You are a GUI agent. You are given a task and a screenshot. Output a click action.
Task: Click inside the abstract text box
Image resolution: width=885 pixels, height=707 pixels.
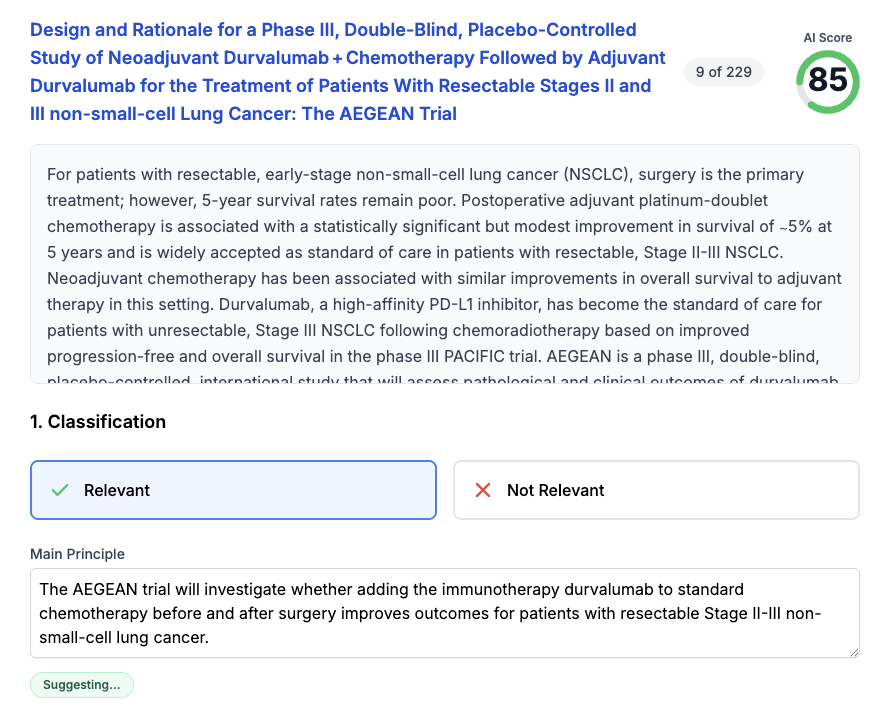tap(444, 264)
